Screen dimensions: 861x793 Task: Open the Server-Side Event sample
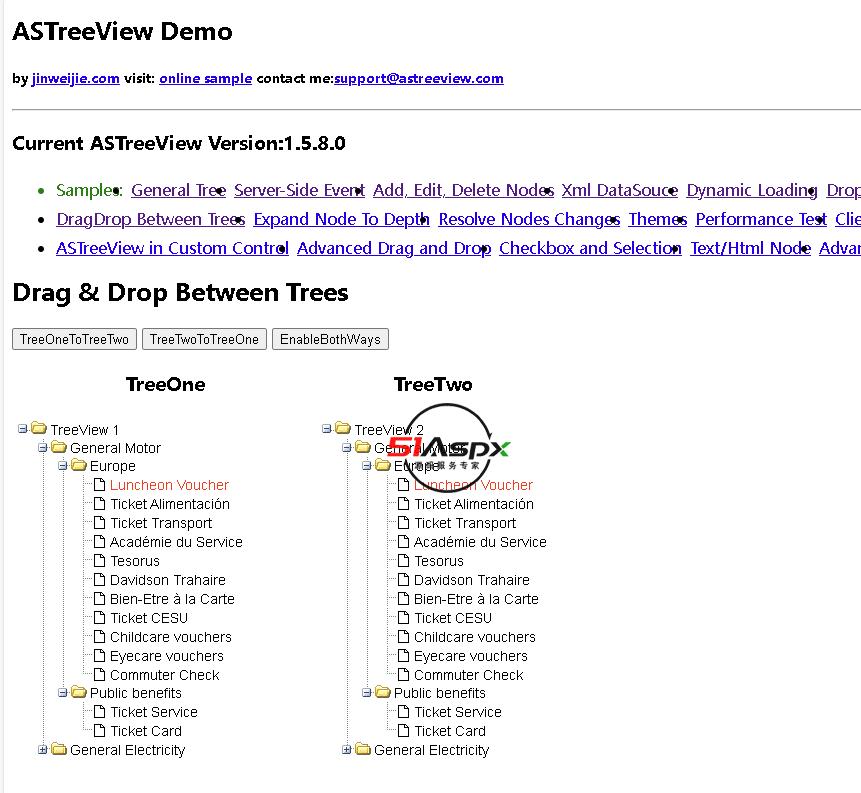(x=299, y=190)
